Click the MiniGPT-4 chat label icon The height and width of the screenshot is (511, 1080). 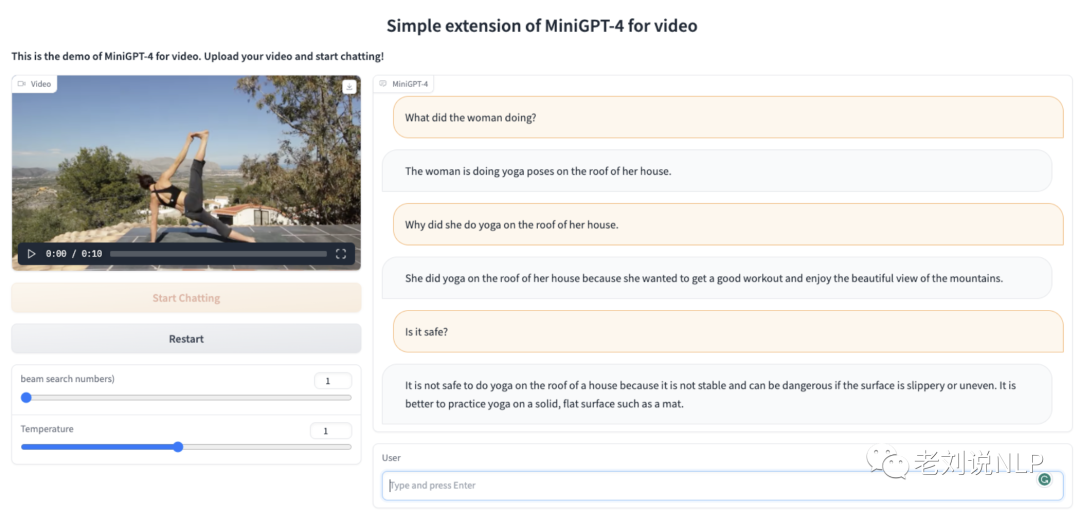pyautogui.click(x=383, y=84)
